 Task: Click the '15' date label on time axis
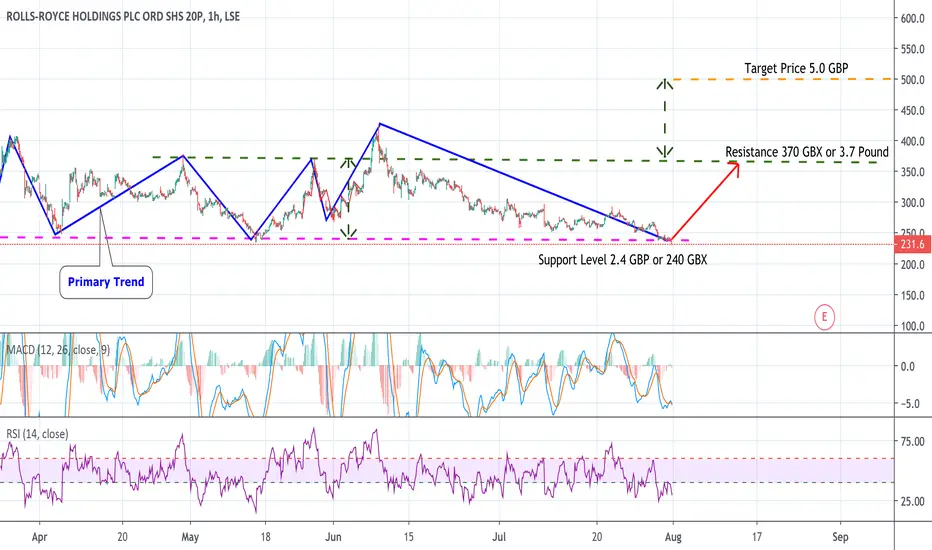(408, 538)
